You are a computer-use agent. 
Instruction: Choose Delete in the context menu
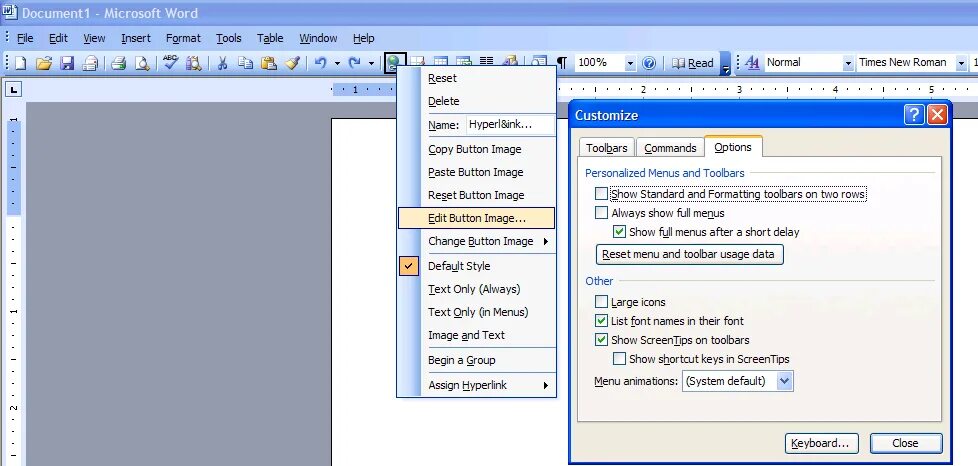(x=477, y=101)
